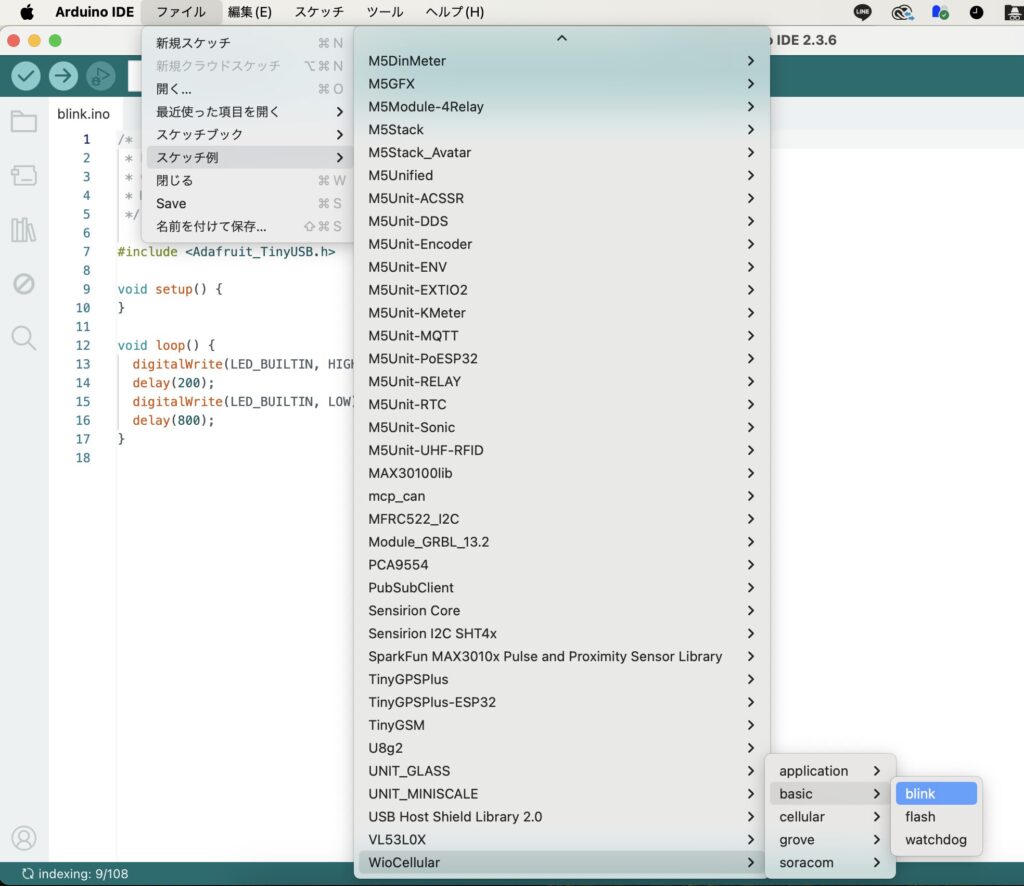Viewport: 1024px width, 886px height.
Task: Expand the grove submenu
Action: click(x=830, y=840)
